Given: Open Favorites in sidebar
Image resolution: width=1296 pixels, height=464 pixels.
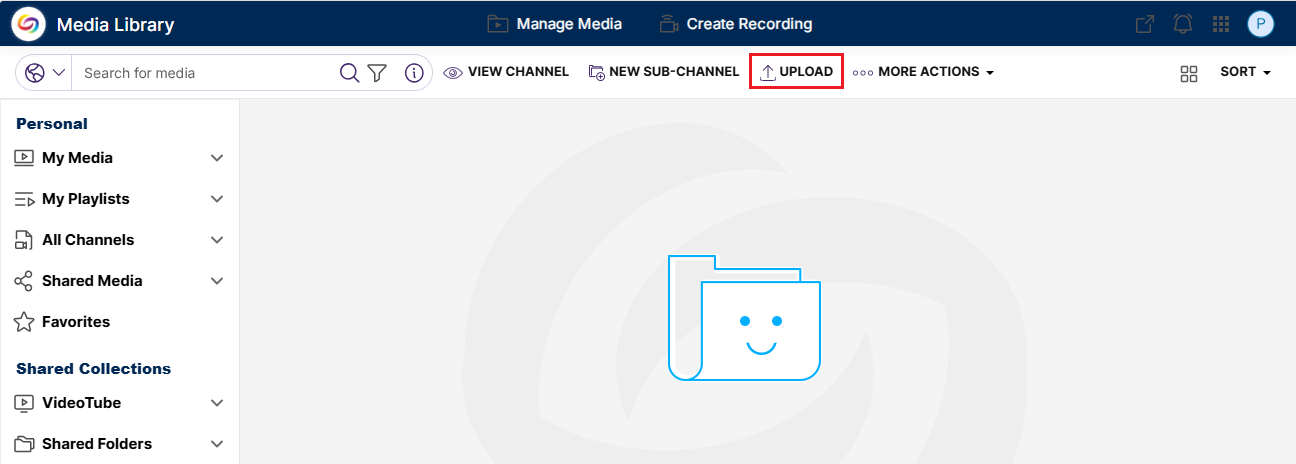Looking at the screenshot, I should (x=76, y=322).
